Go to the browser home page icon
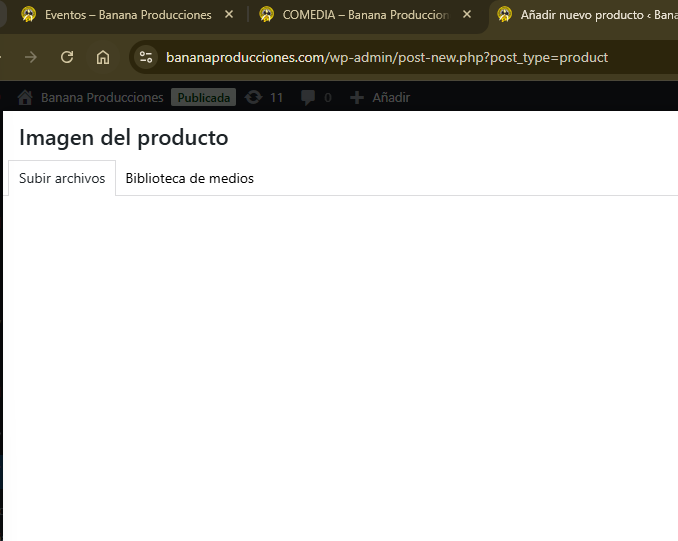This screenshot has height=541, width=678. point(103,57)
